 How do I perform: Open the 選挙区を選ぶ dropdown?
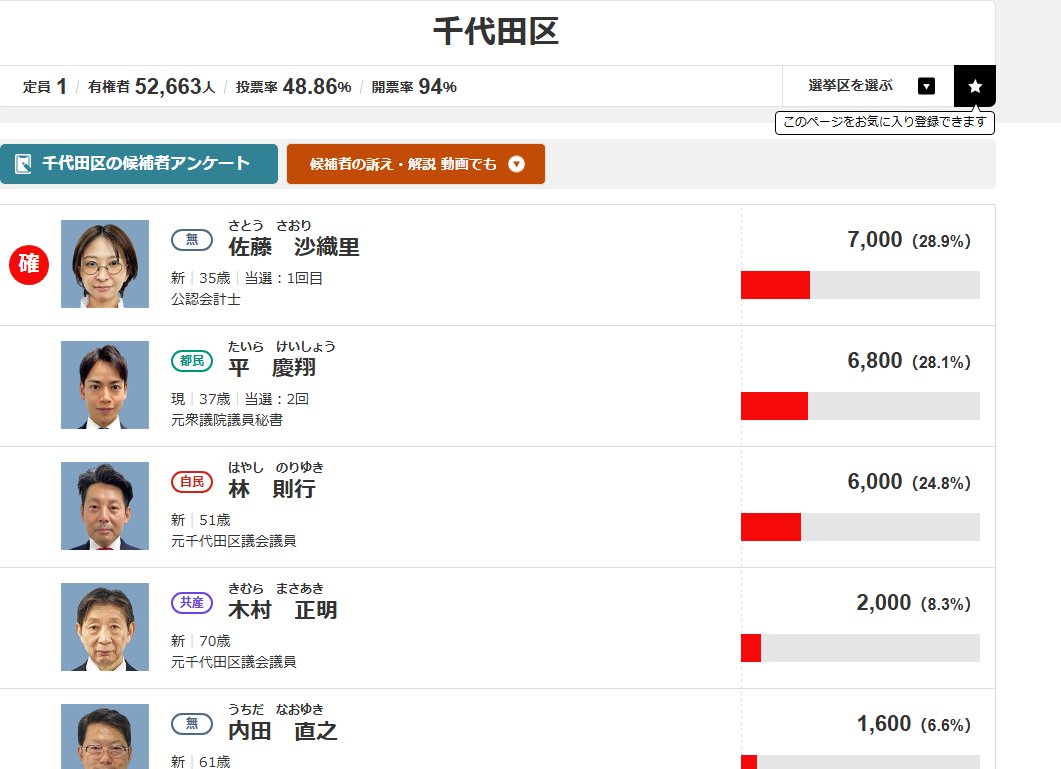point(868,86)
